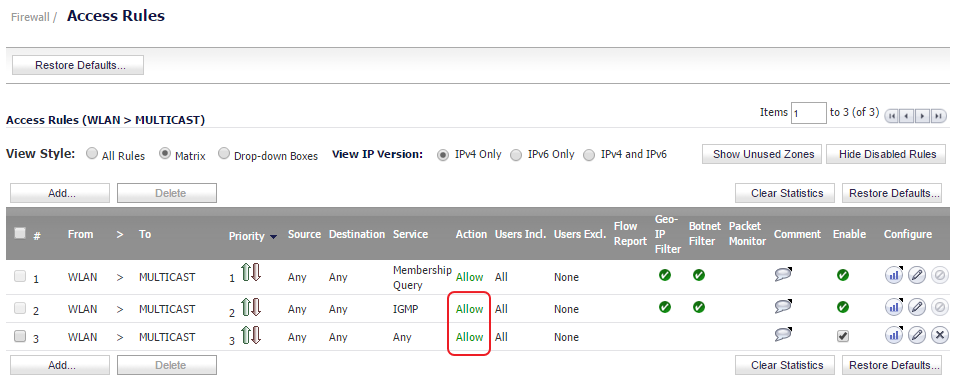Open comment bubble for rule 3

783,334
